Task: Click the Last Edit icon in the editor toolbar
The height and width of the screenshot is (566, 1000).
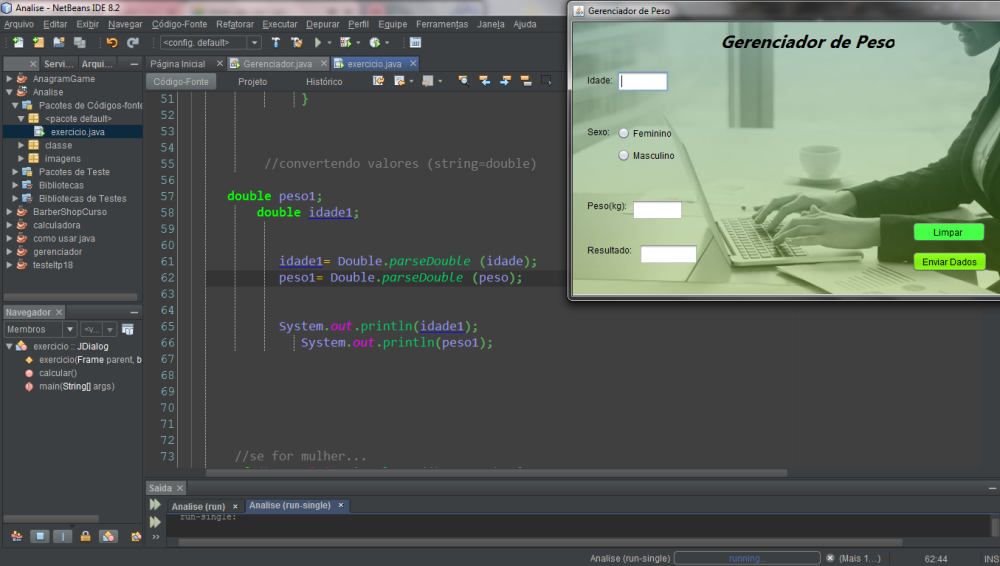Action: pos(379,80)
